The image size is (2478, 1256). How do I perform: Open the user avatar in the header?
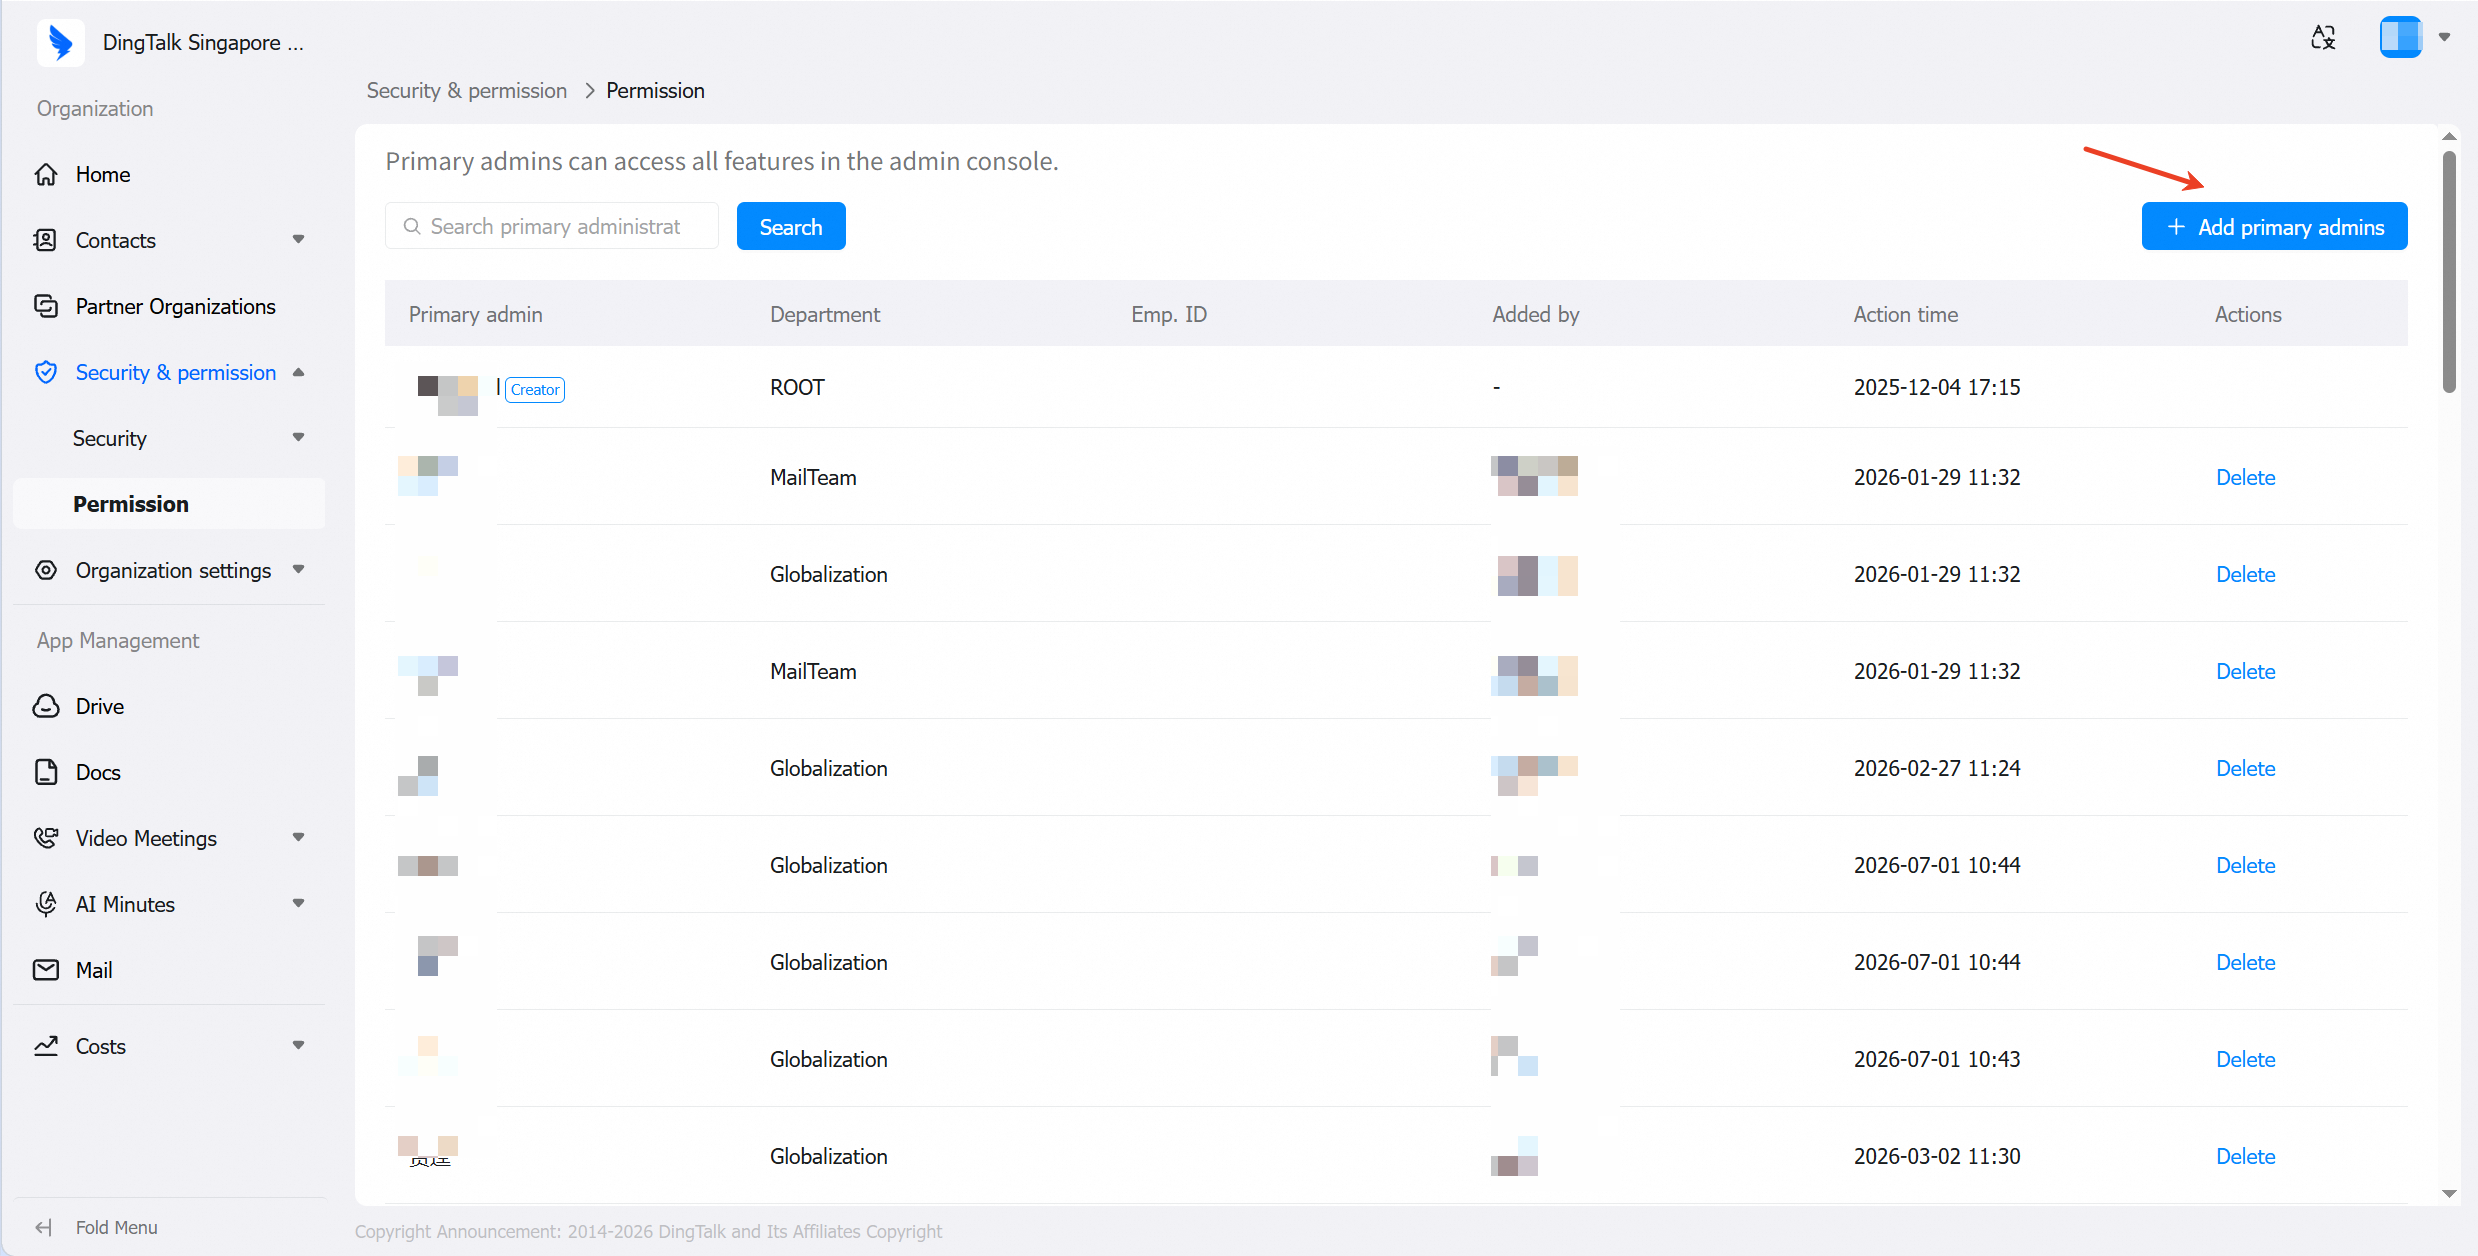point(2400,38)
